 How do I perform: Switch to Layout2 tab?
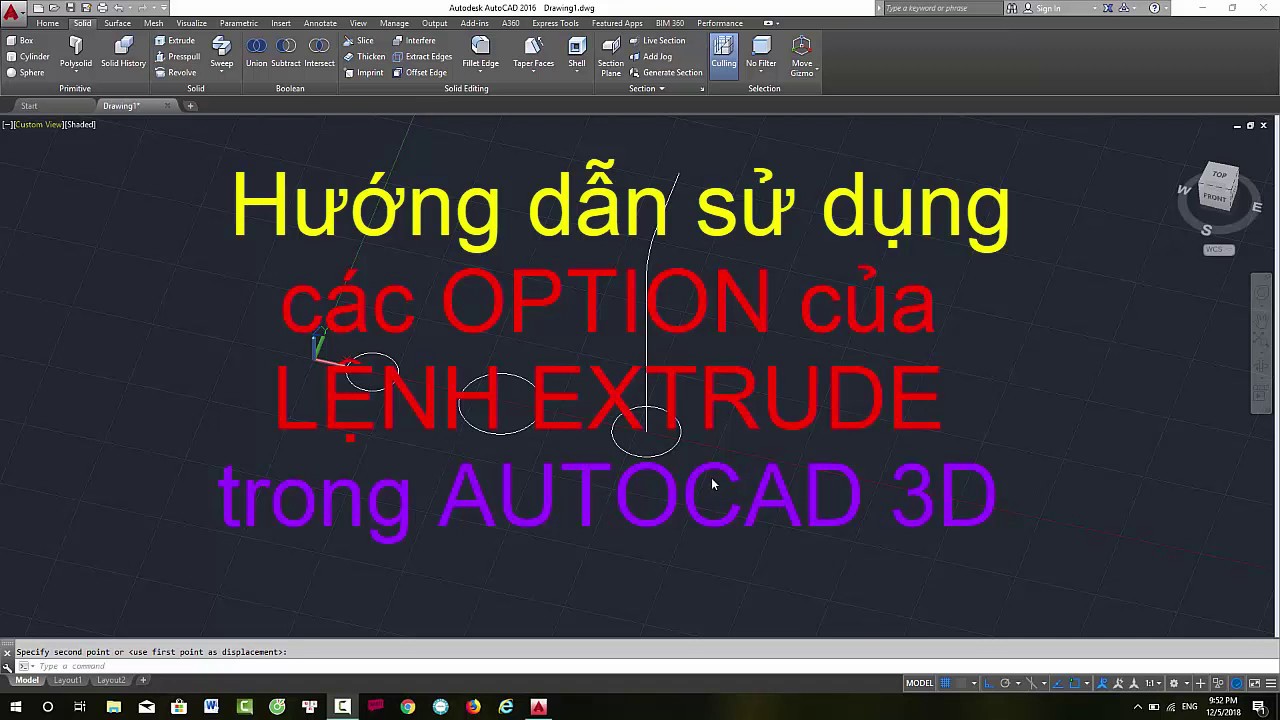pos(111,681)
